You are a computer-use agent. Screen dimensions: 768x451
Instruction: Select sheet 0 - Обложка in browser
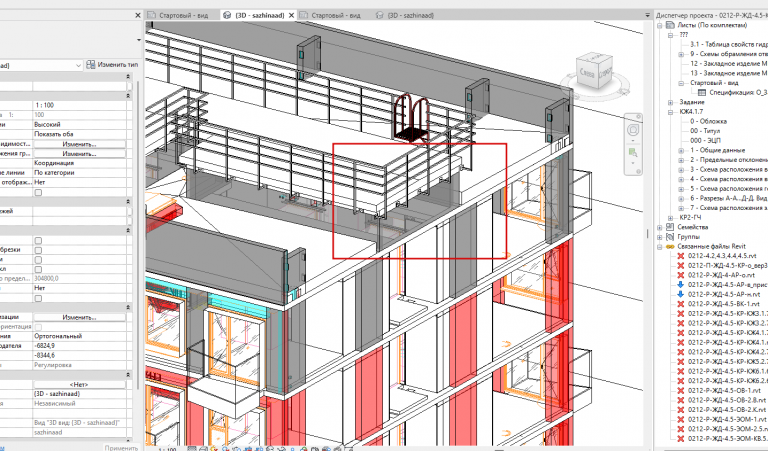[x=708, y=121]
